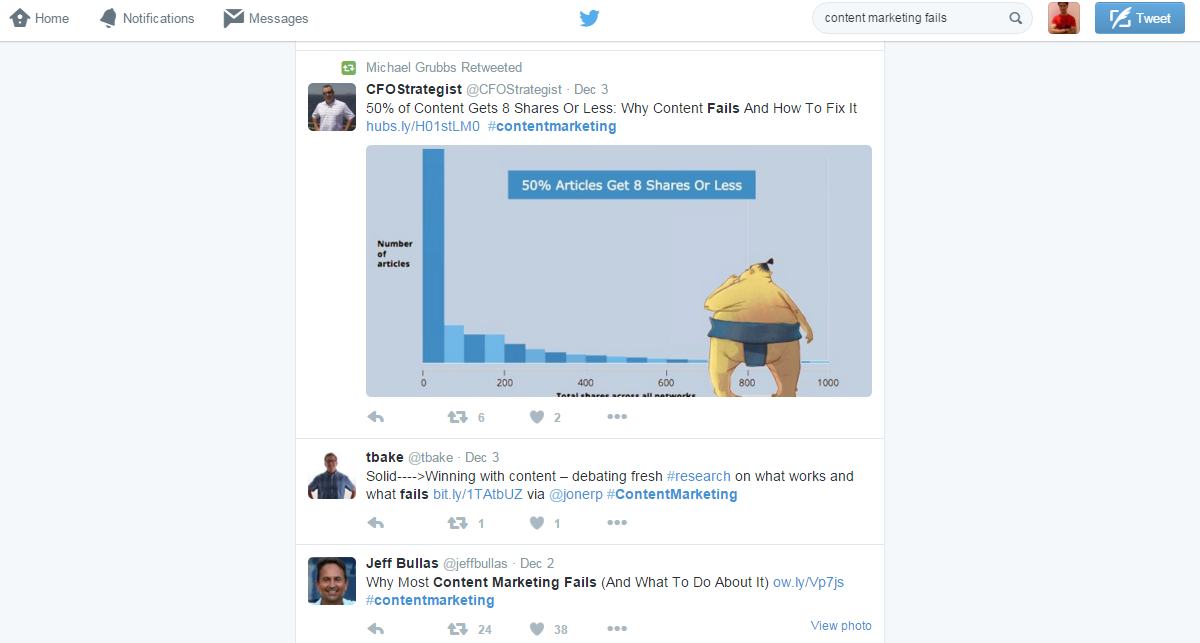Open the ow.ly/Vp7js link

[808, 582]
